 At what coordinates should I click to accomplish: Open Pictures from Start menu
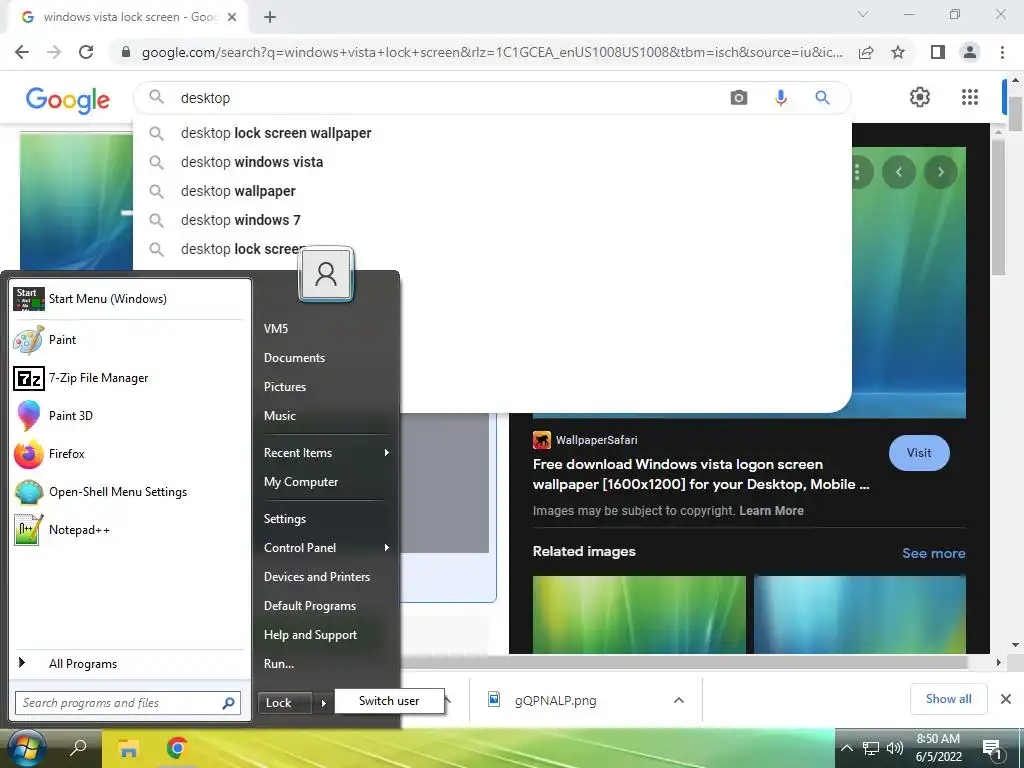click(x=285, y=387)
